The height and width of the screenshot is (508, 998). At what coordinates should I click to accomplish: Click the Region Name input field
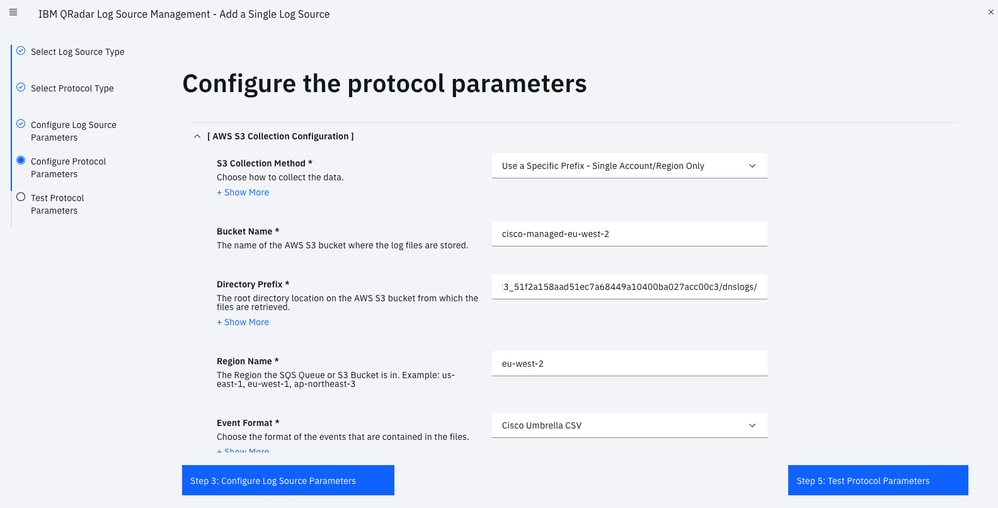point(629,364)
